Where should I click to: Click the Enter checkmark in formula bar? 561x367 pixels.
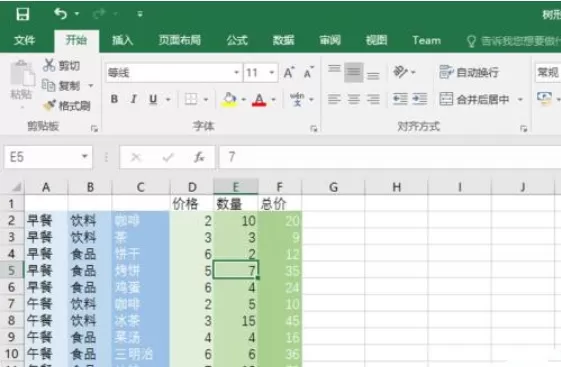coord(168,157)
